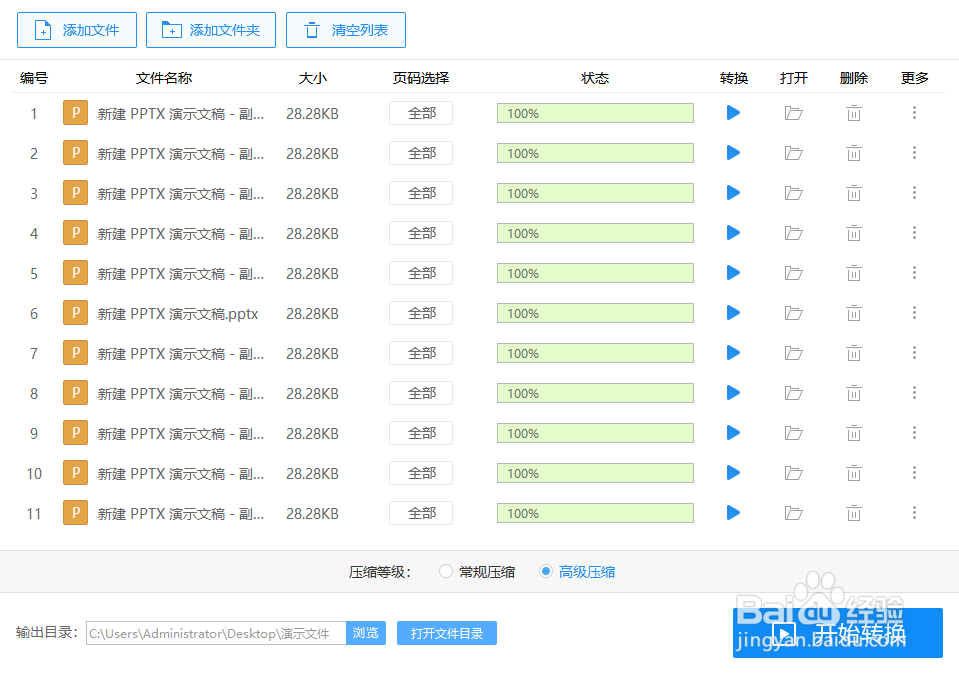This screenshot has width=959, height=673.
Task: Open 打开文件目录 to view output directory
Action: tap(446, 633)
